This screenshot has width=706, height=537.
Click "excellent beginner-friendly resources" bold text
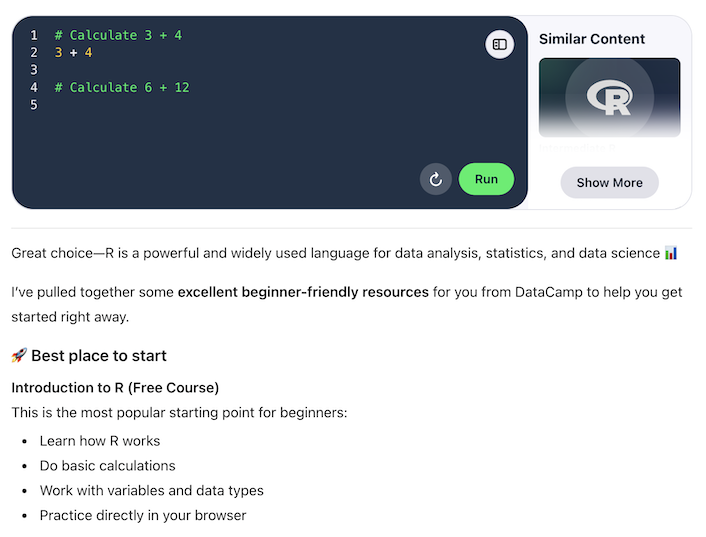click(303, 292)
